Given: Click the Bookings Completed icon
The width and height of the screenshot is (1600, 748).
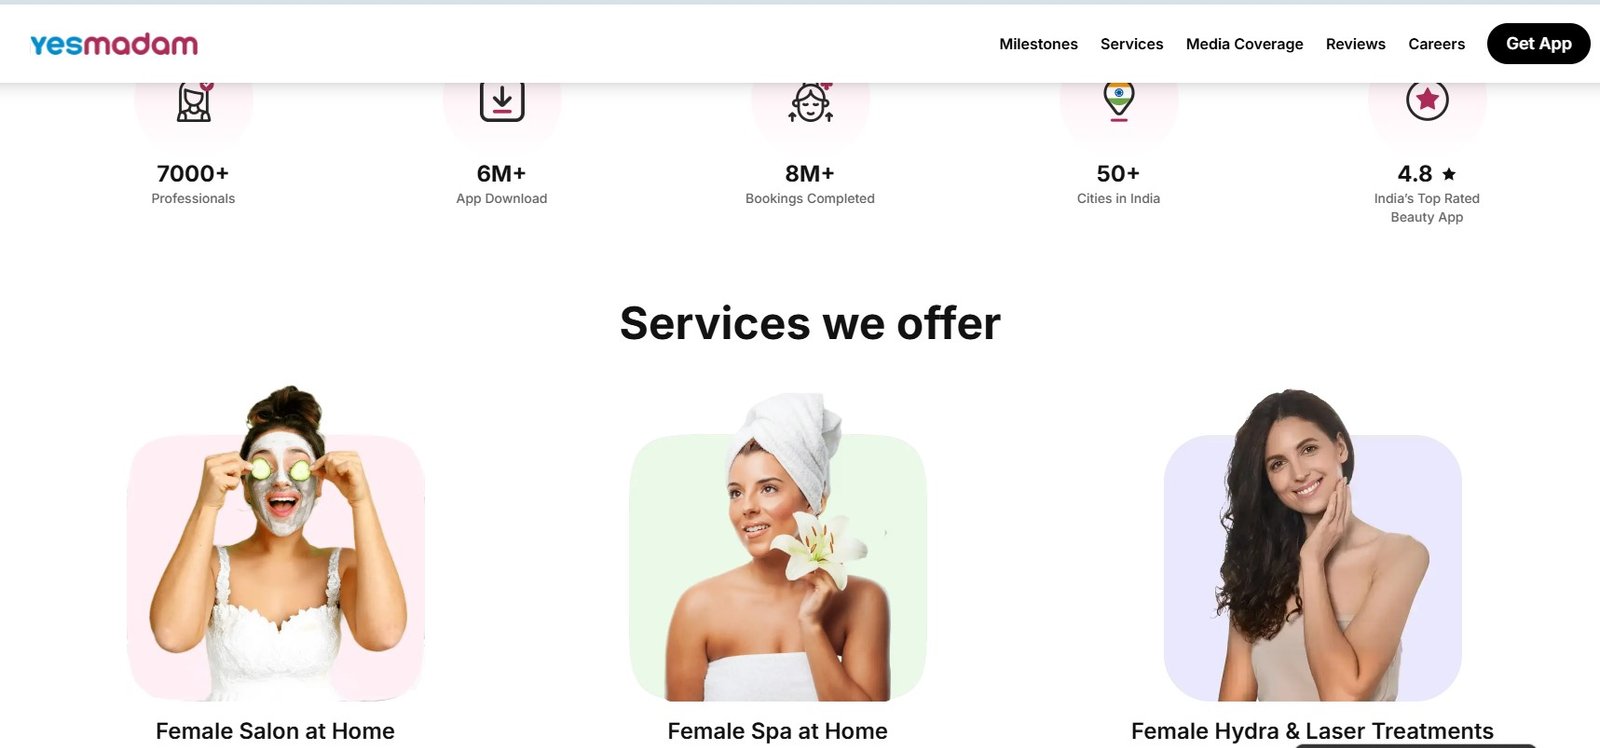Looking at the screenshot, I should tap(811, 103).
